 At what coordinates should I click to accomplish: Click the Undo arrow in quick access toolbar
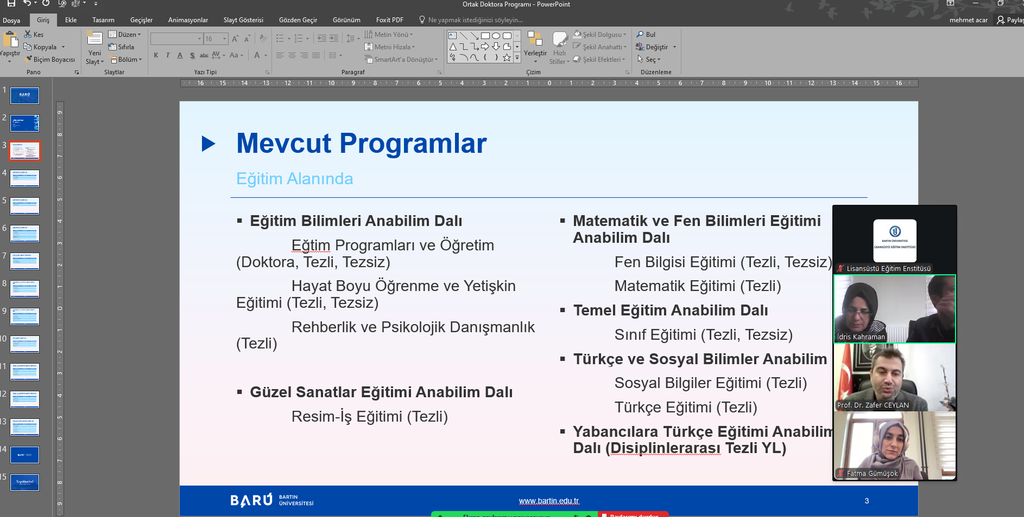coord(28,5)
